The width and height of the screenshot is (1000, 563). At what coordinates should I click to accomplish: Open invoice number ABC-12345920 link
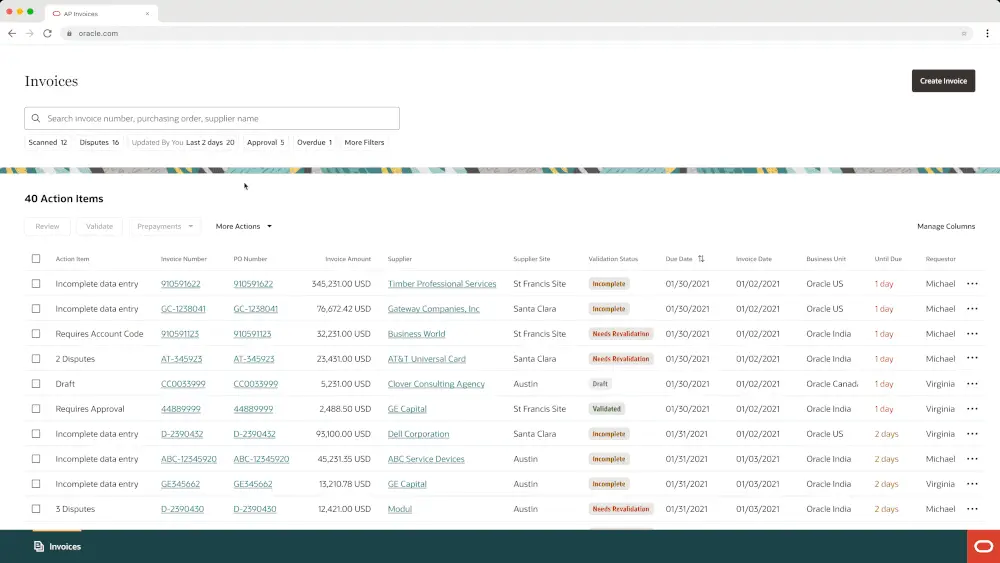coord(189,458)
